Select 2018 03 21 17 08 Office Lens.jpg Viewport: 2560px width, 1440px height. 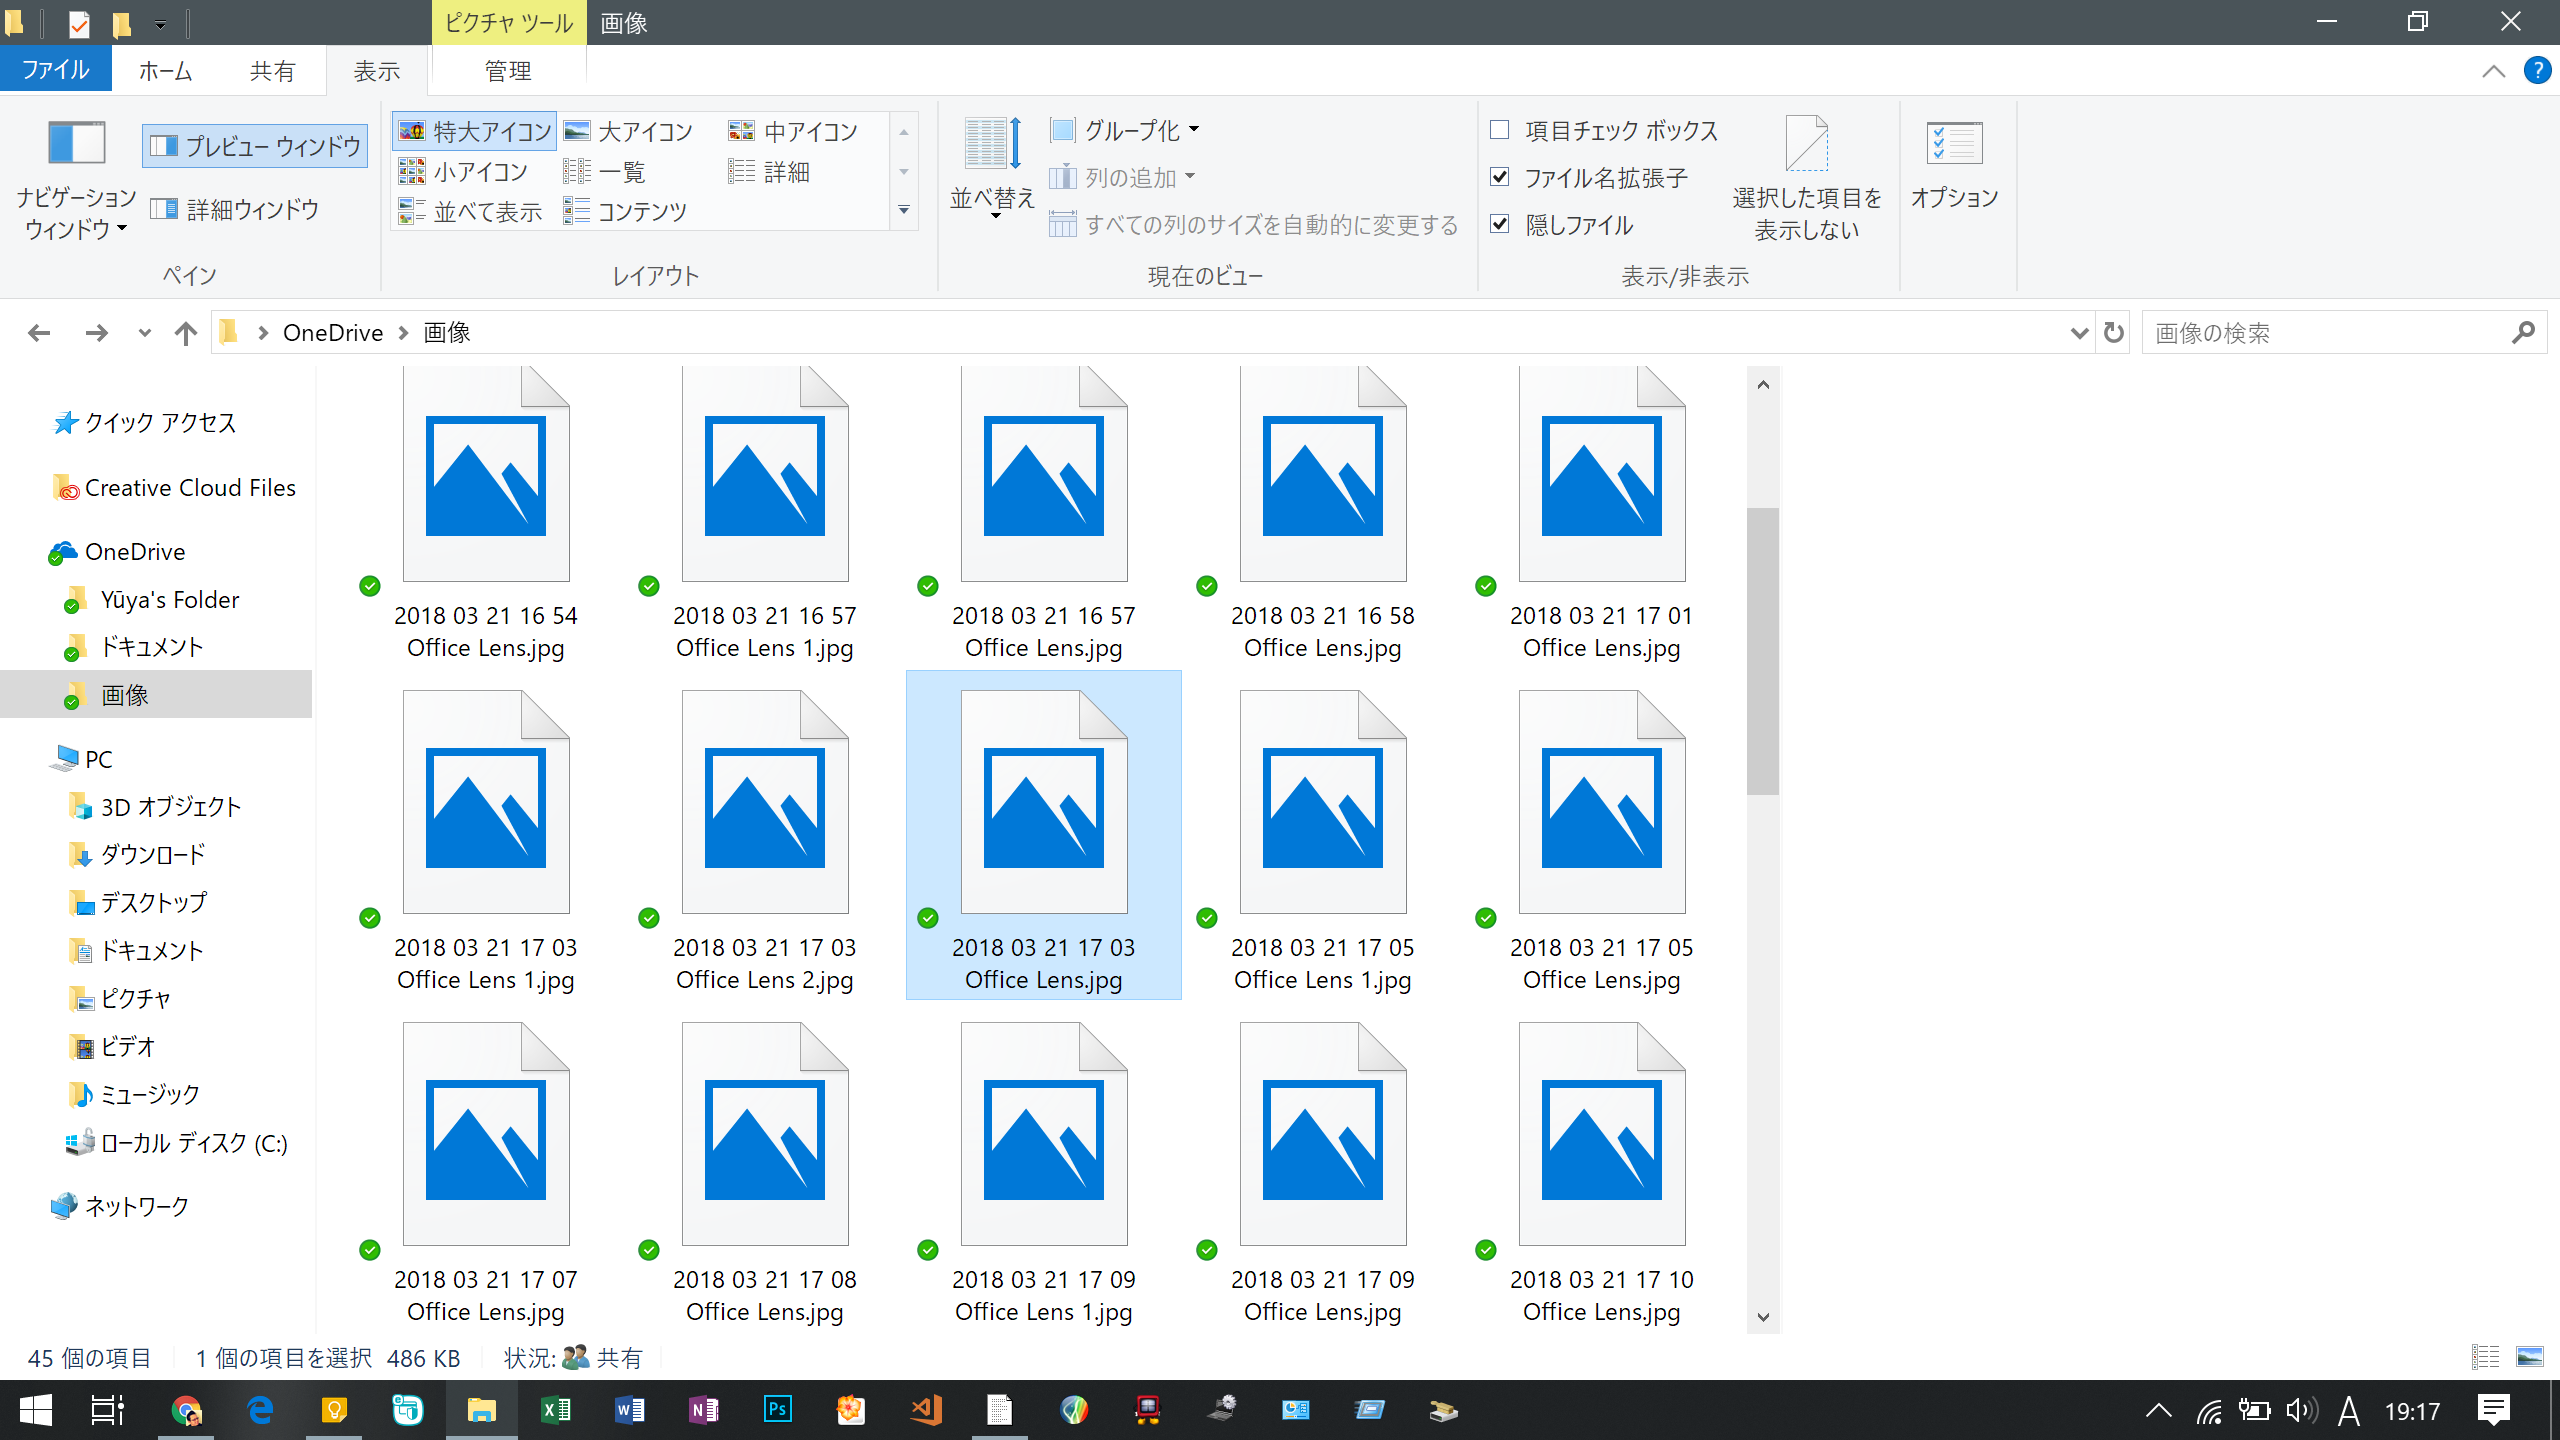tap(764, 1170)
